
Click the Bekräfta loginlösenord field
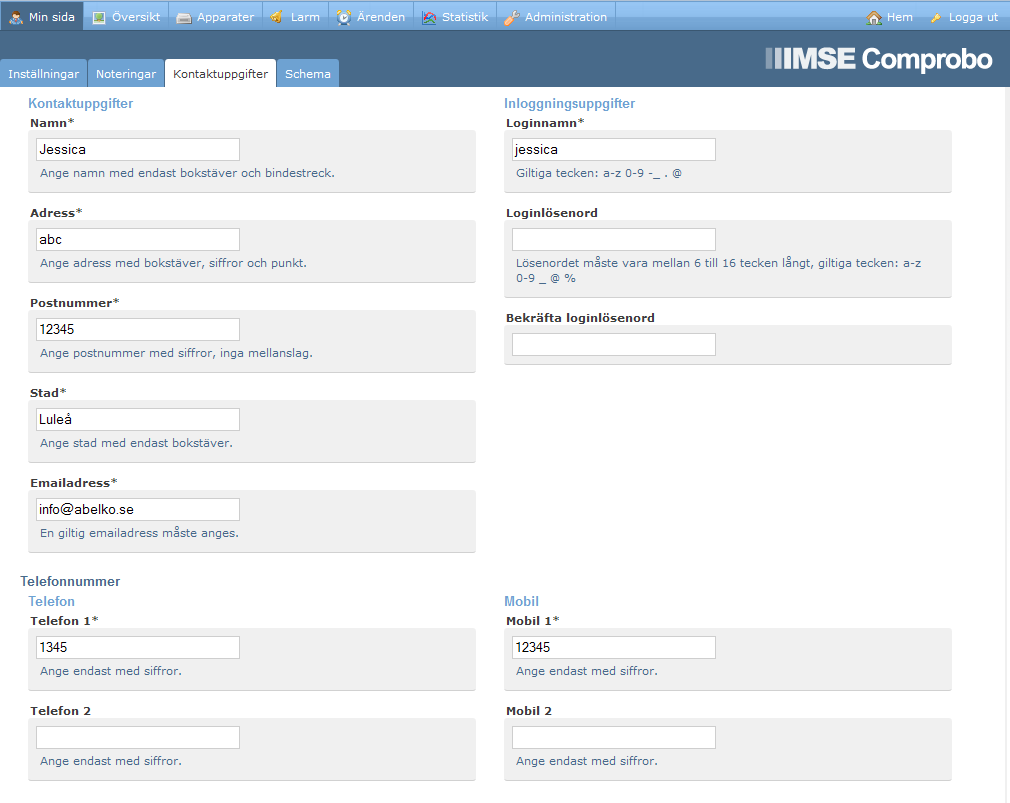pyautogui.click(x=614, y=345)
